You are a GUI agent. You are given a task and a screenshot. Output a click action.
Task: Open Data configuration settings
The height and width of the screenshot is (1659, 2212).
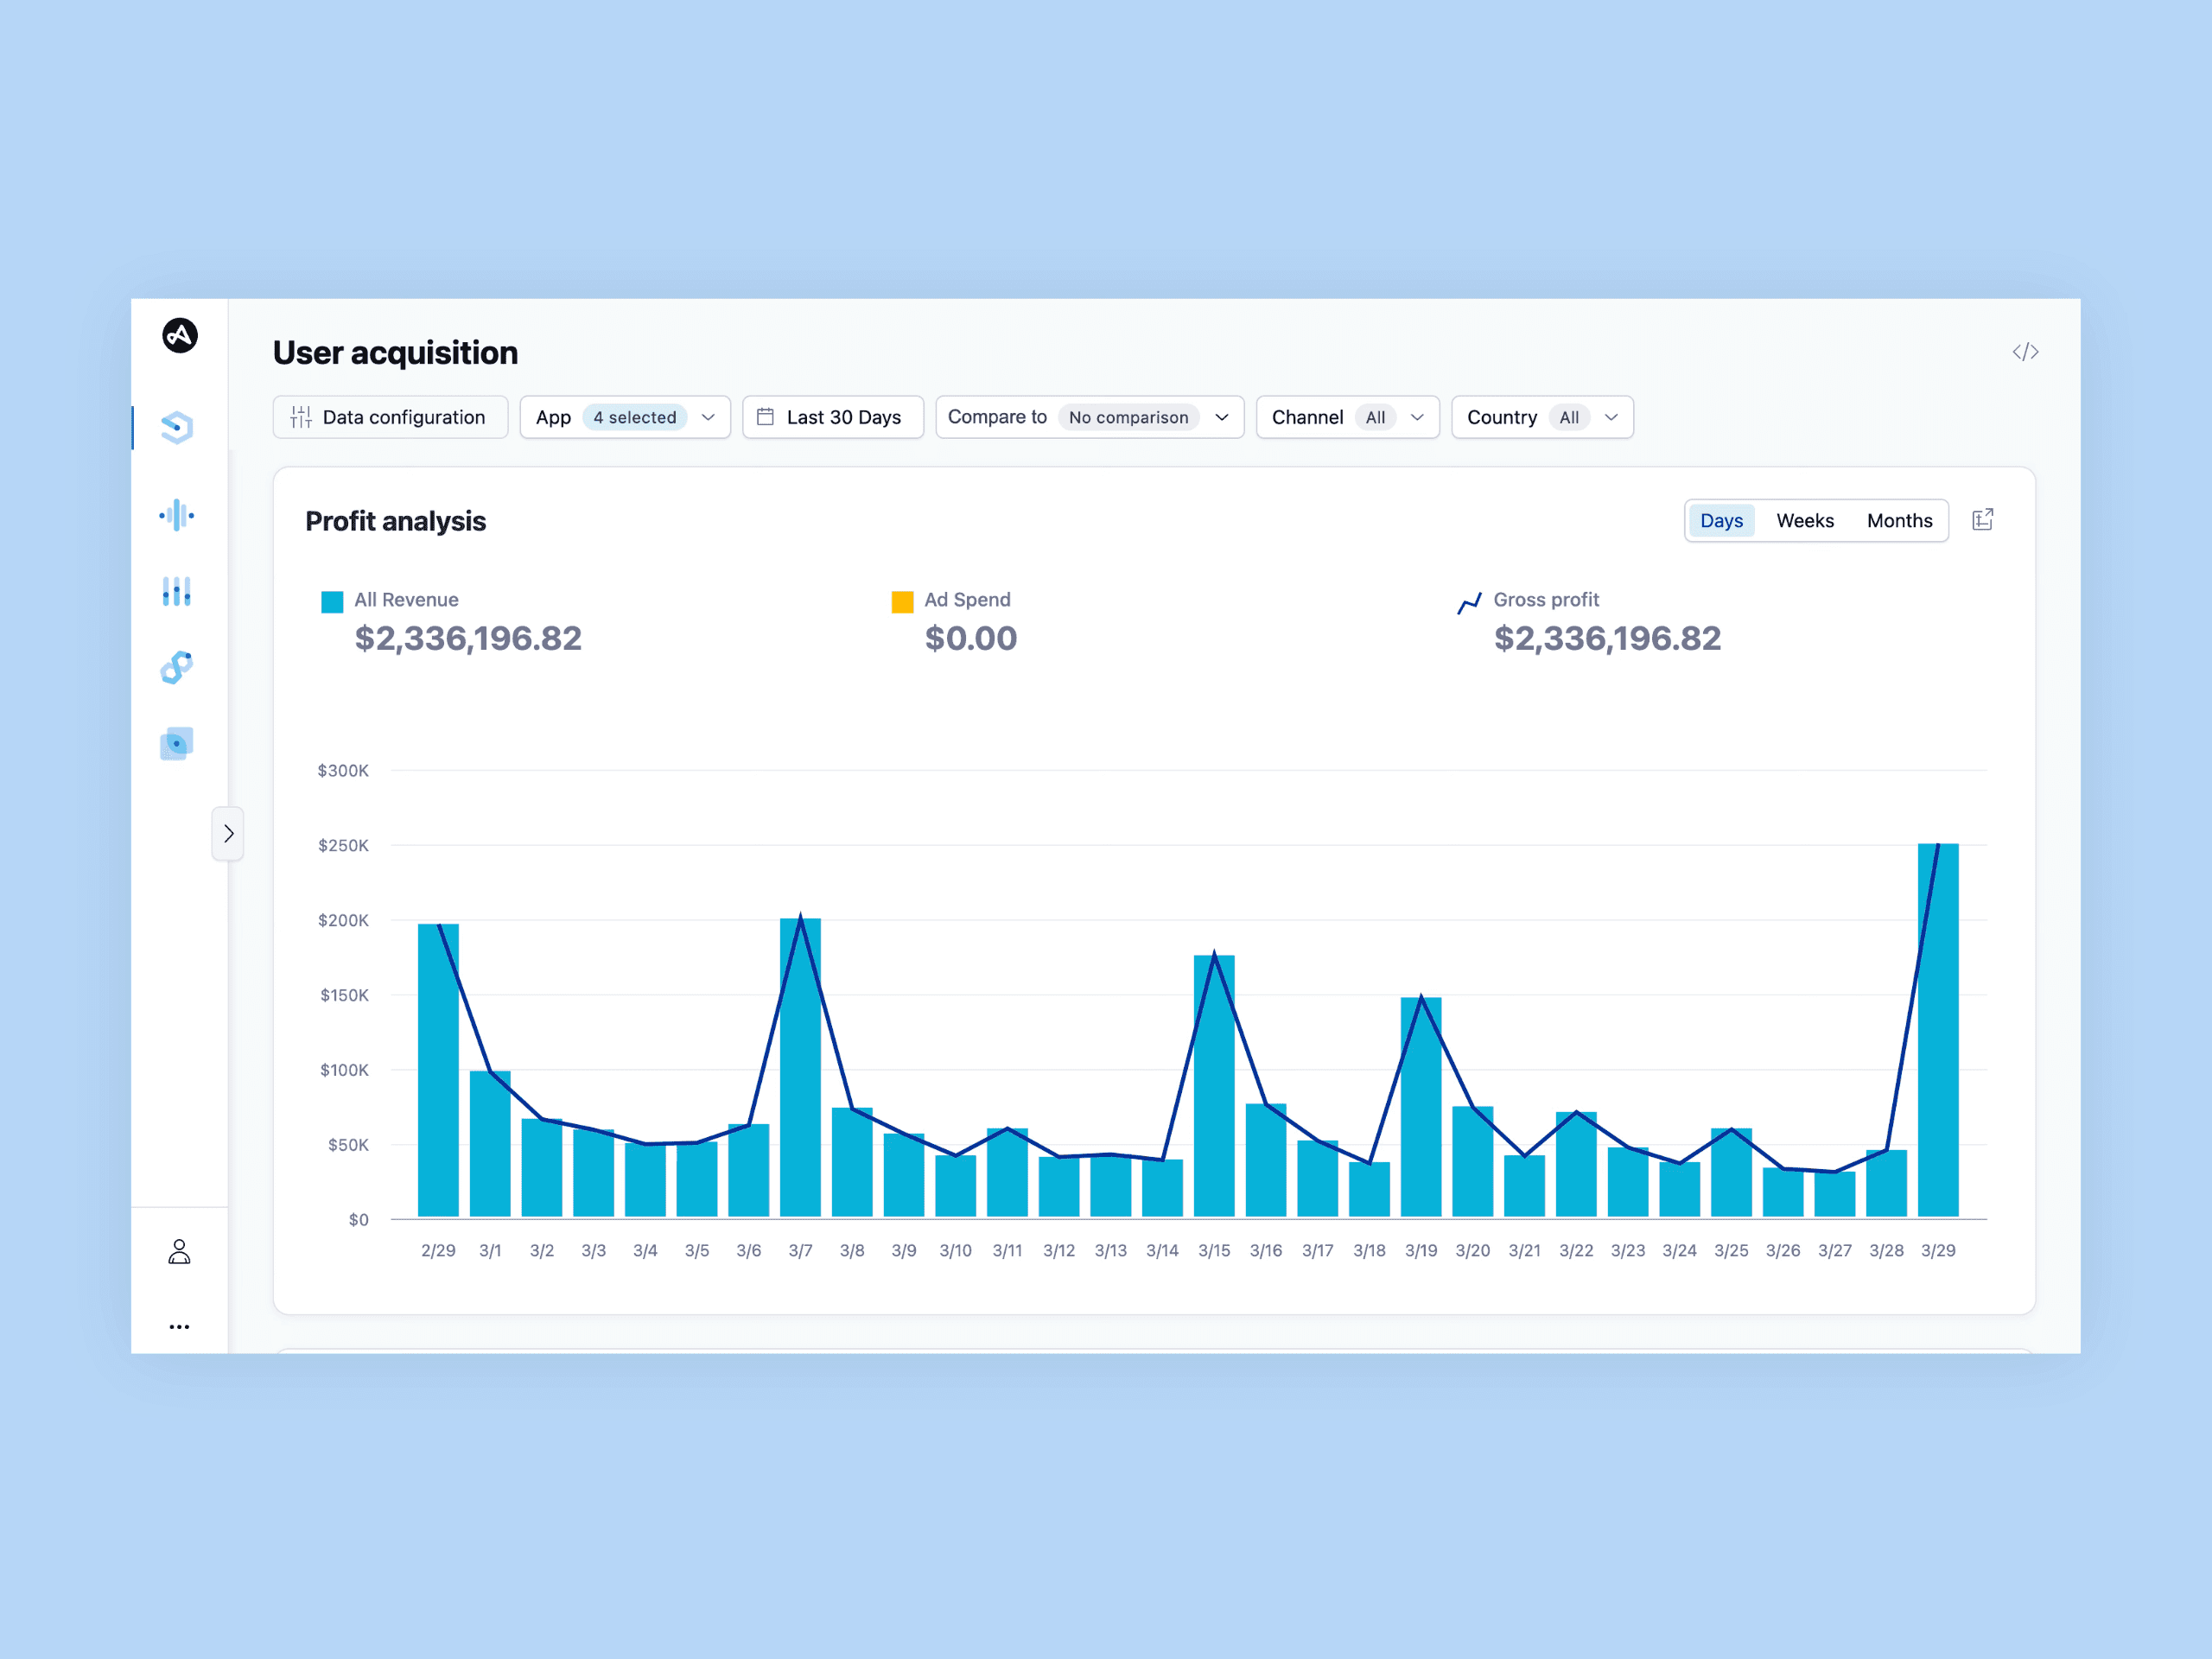[390, 417]
